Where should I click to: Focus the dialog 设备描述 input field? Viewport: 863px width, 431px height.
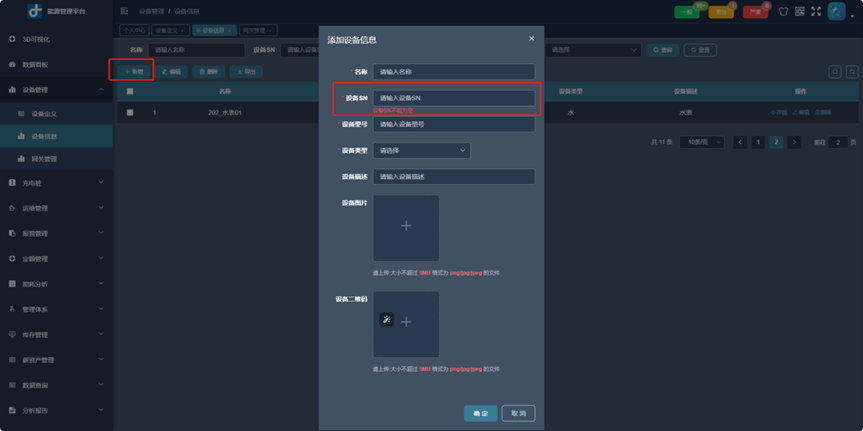coord(454,177)
